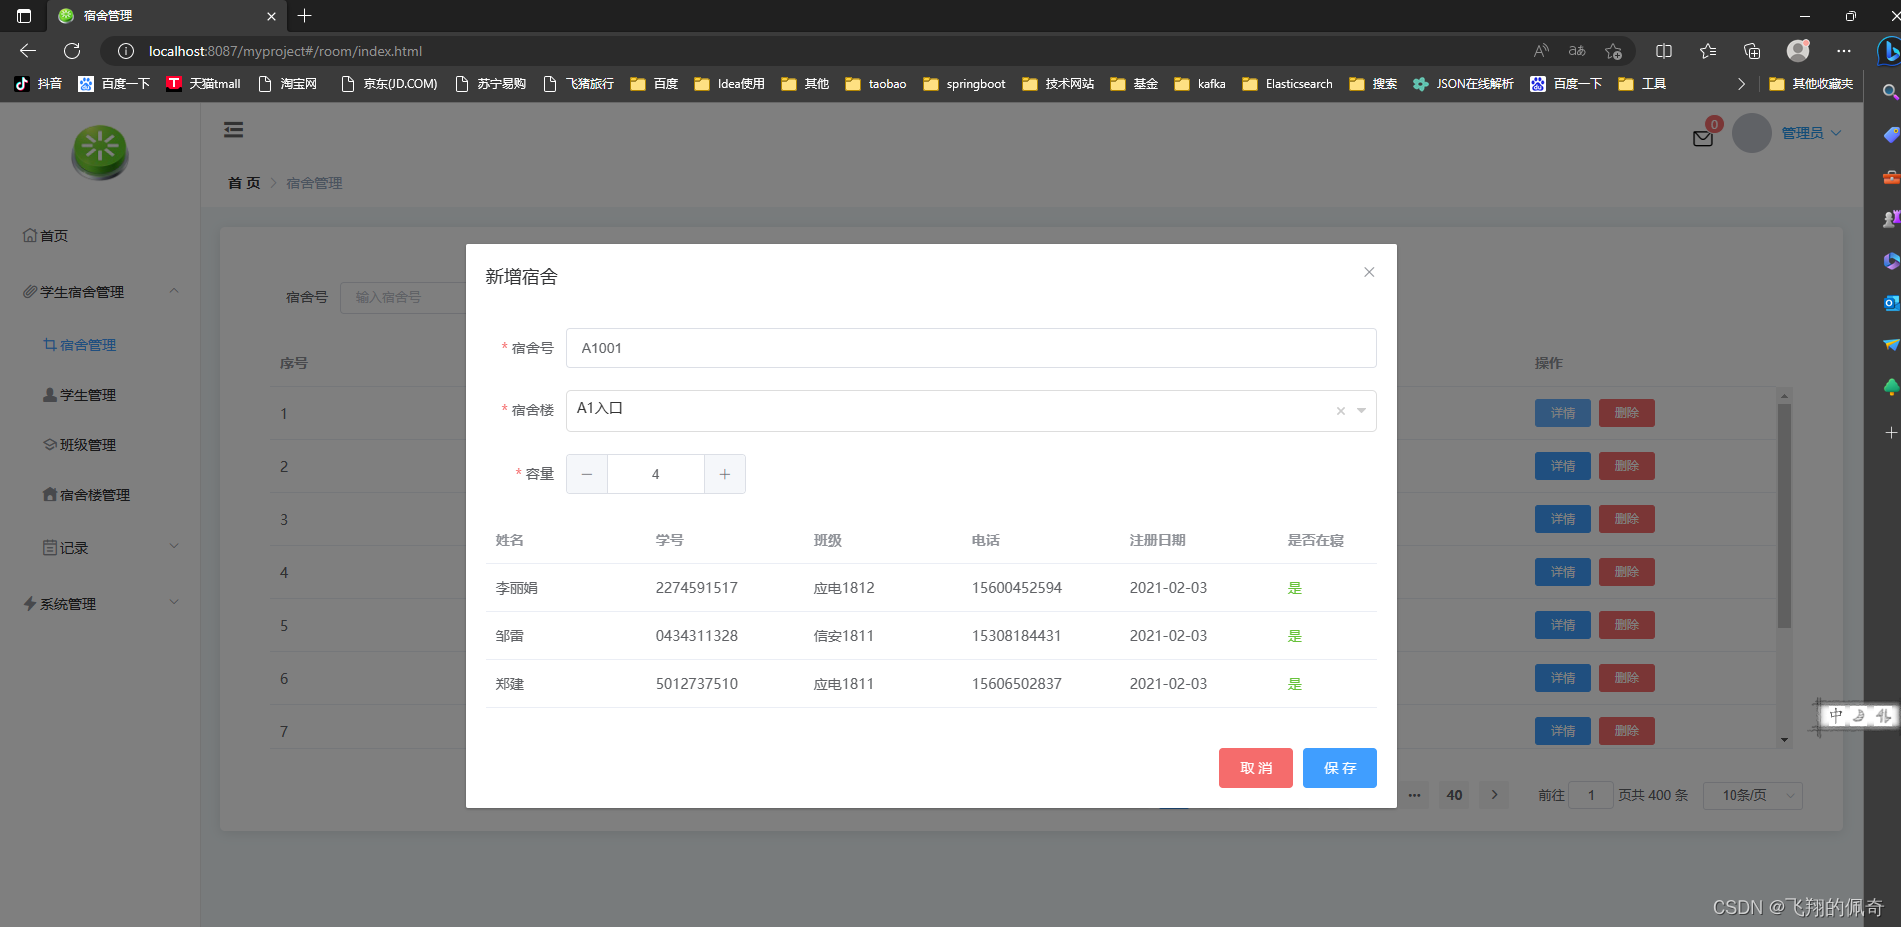Clear the 宿舍楼 selection with the x icon

click(1341, 411)
